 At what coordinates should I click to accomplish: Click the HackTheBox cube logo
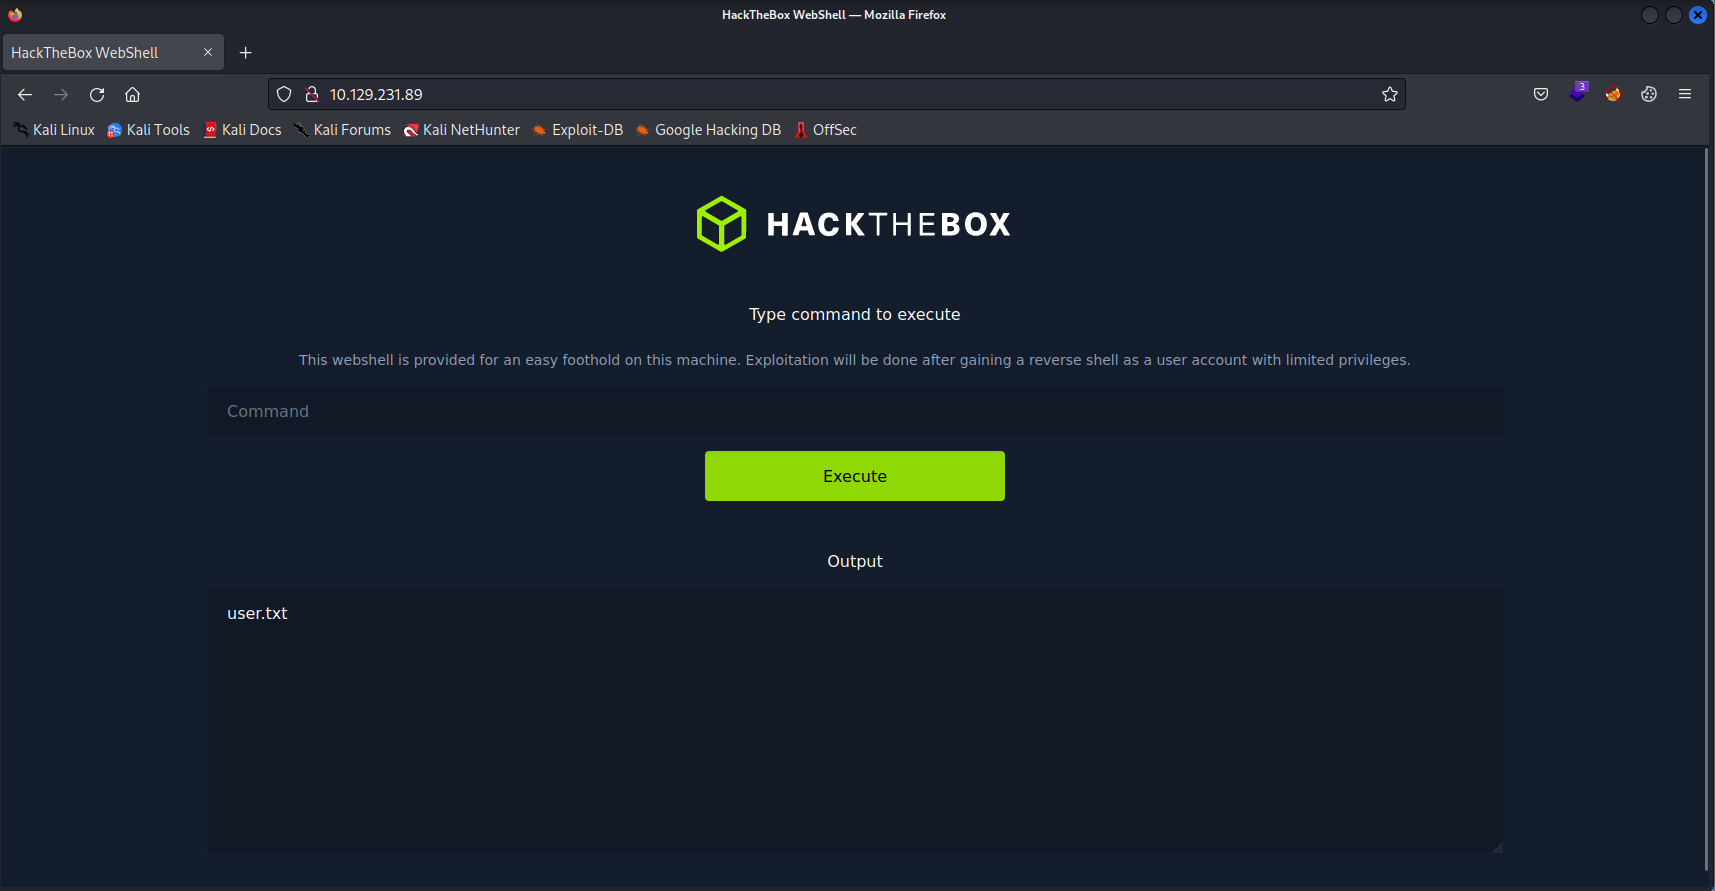pos(721,224)
